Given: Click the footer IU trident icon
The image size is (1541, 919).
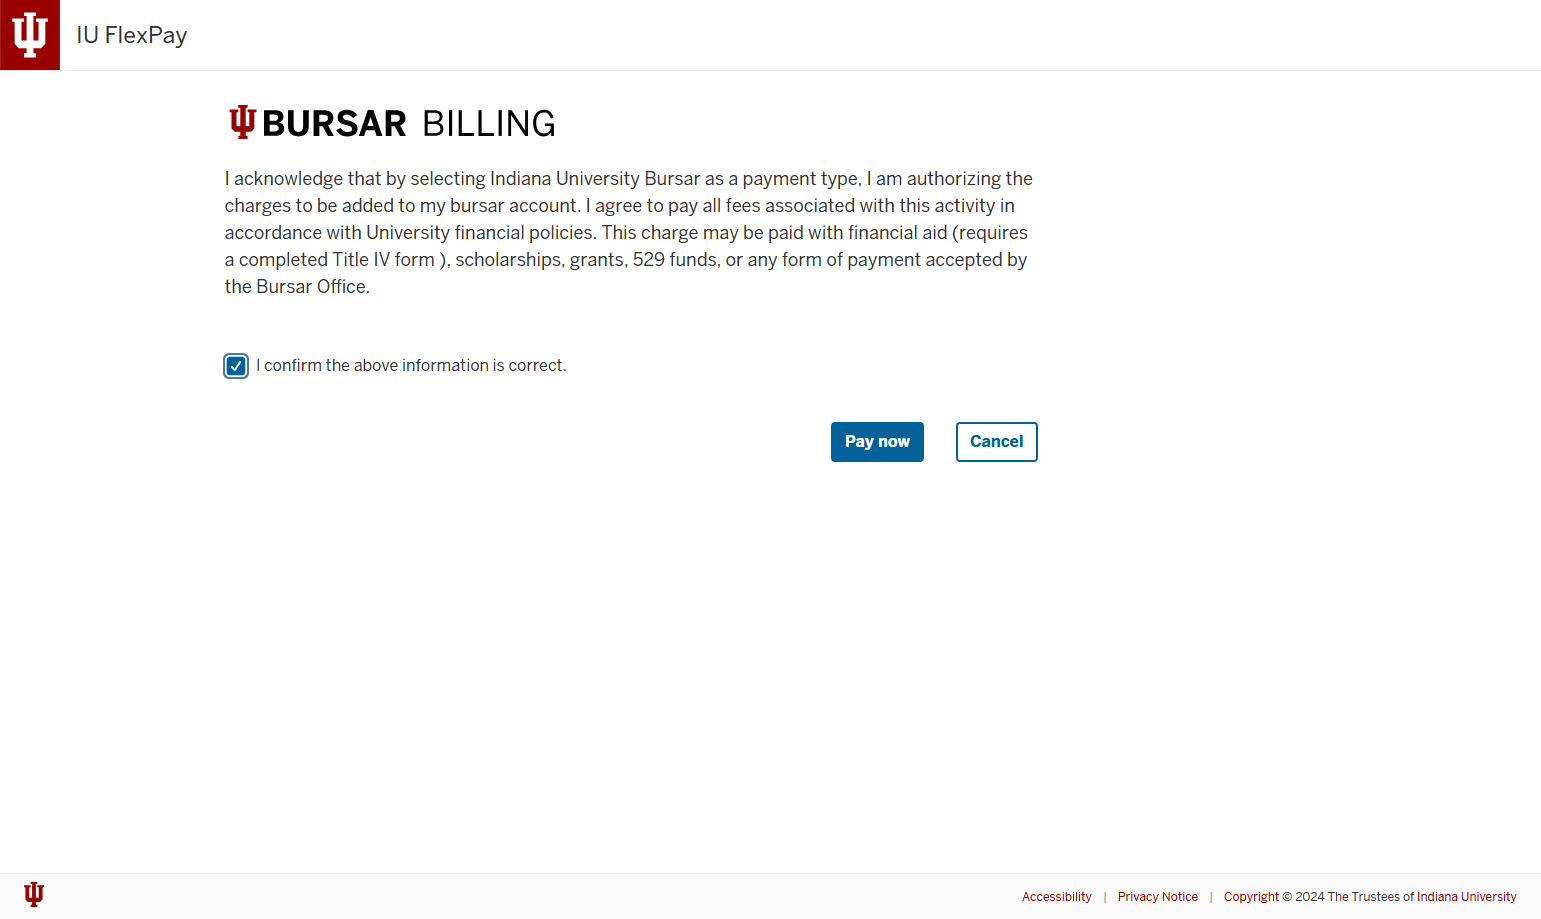Looking at the screenshot, I should point(34,894).
